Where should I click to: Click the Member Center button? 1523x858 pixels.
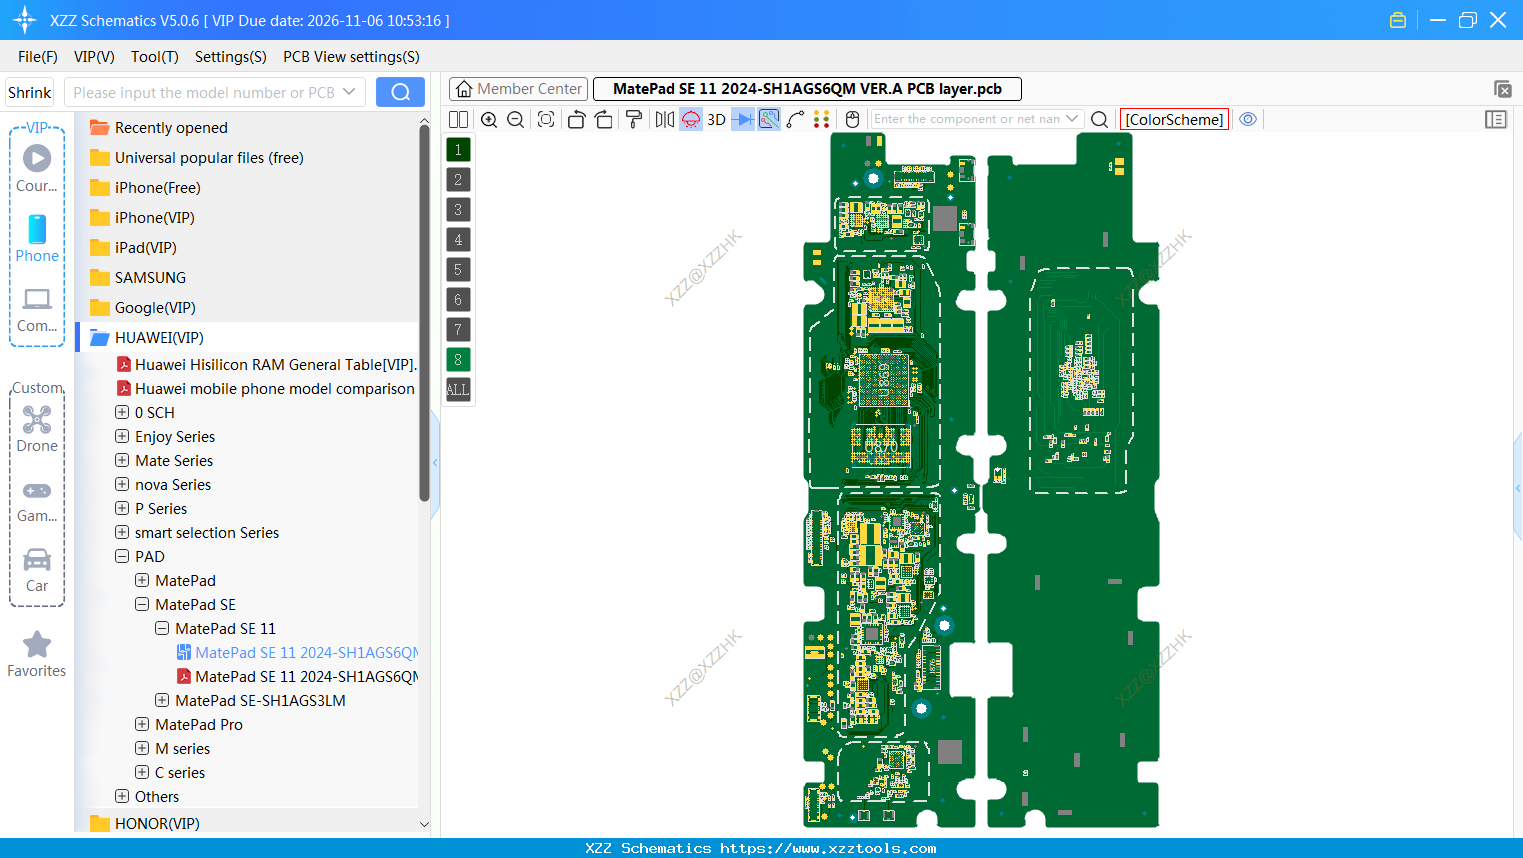pos(518,88)
